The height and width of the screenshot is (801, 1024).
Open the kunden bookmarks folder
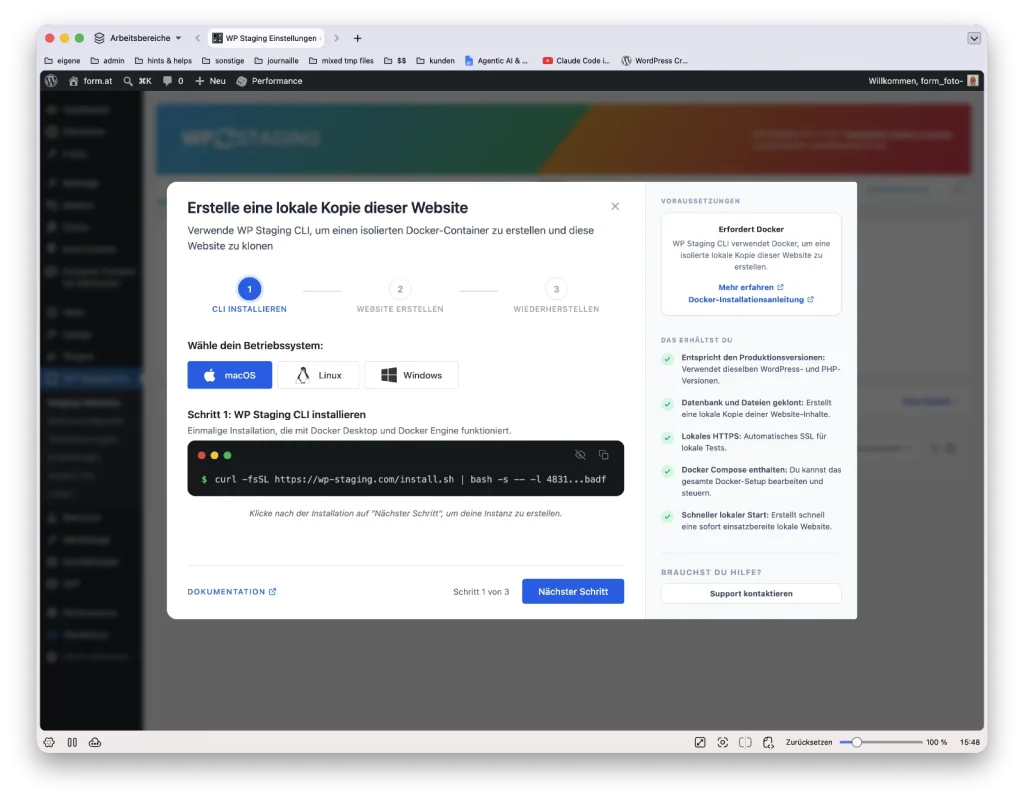click(436, 61)
